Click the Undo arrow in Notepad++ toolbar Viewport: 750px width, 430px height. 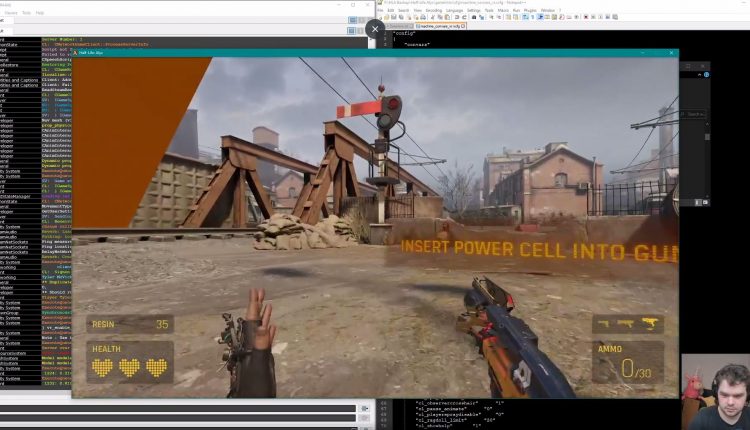coord(457,17)
